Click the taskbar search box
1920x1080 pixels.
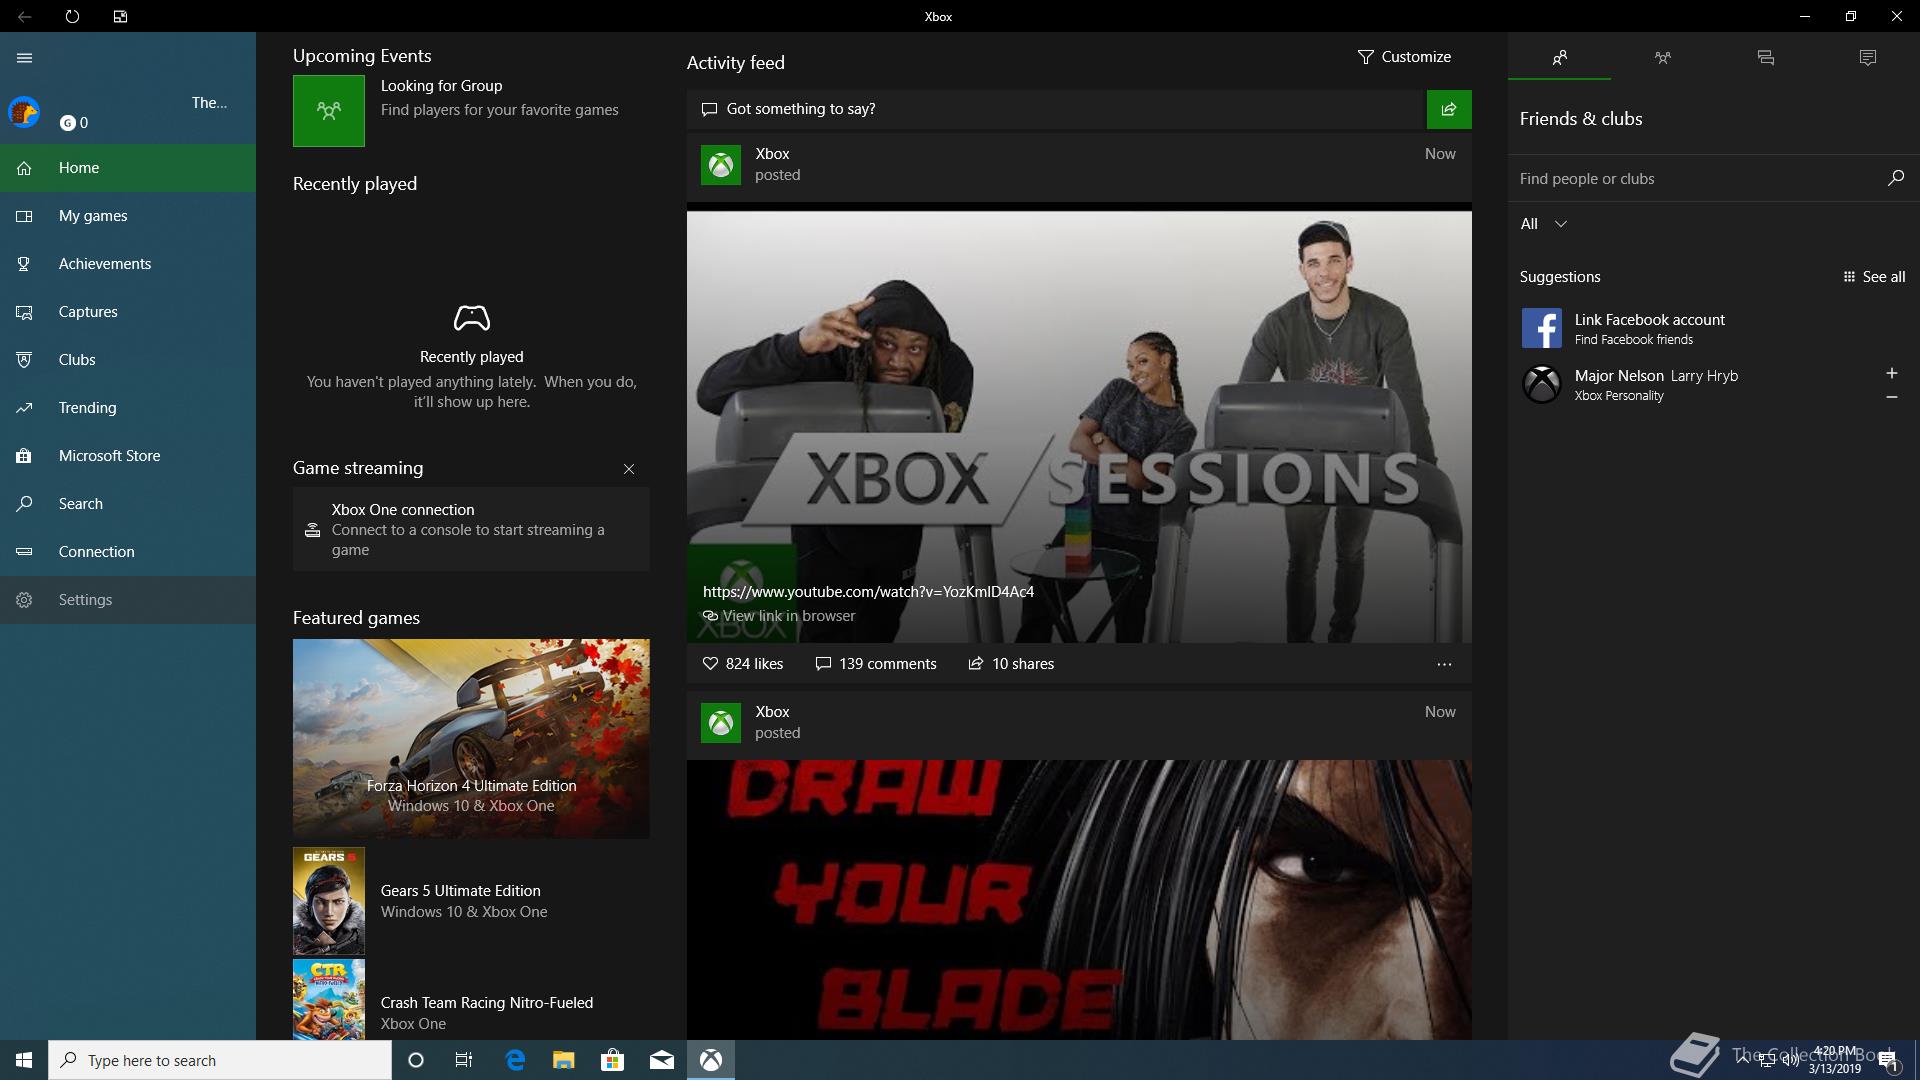click(x=220, y=1060)
